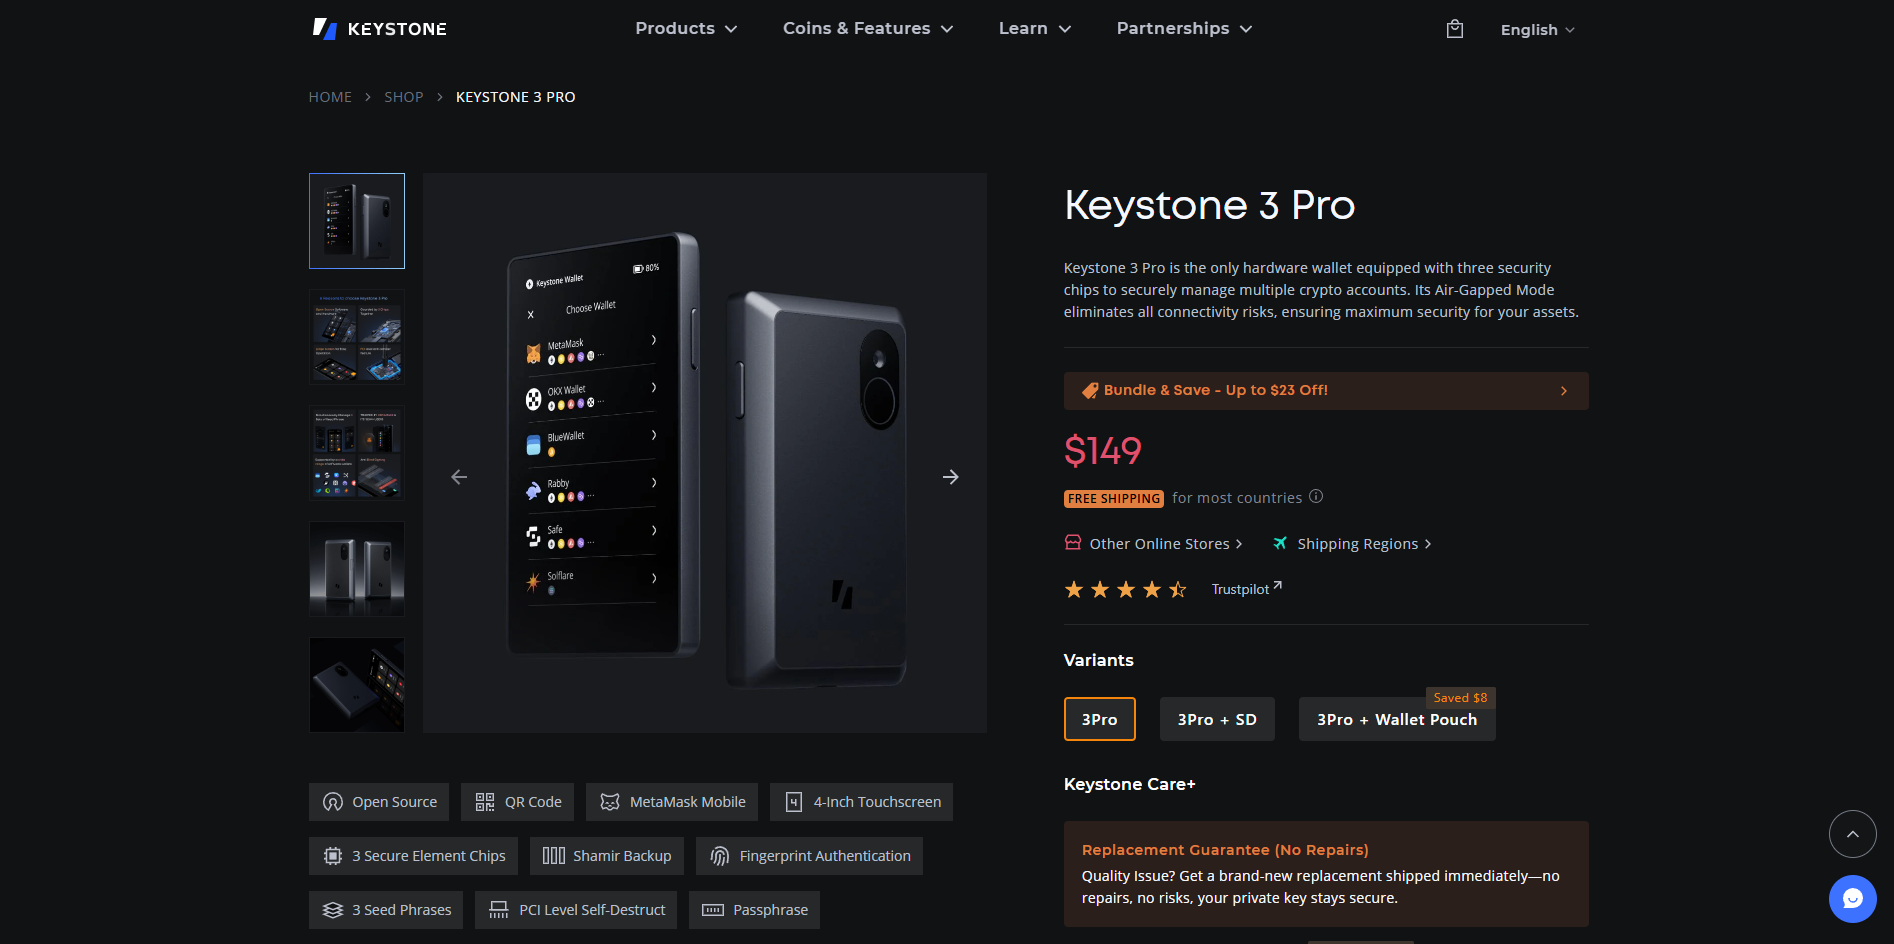The height and width of the screenshot is (944, 1894).
Task: Click the scroll-to-top arrow button
Action: pyautogui.click(x=1852, y=833)
